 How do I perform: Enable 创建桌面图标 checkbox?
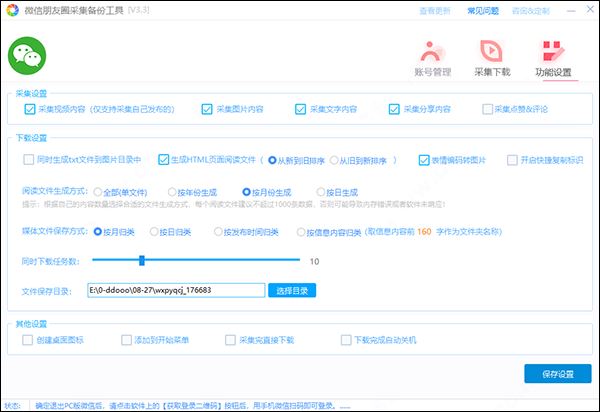coord(28,340)
